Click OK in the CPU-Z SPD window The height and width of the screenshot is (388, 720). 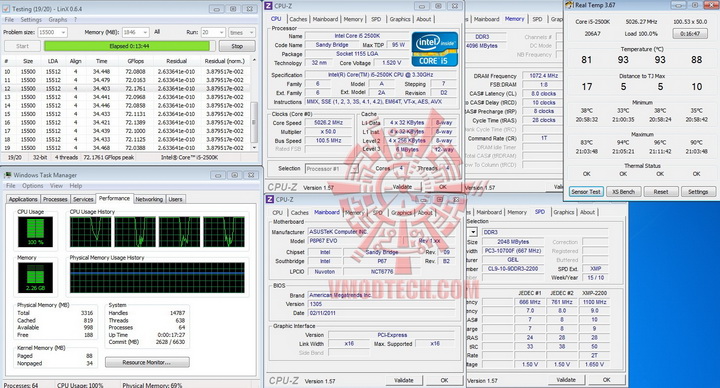click(607, 380)
